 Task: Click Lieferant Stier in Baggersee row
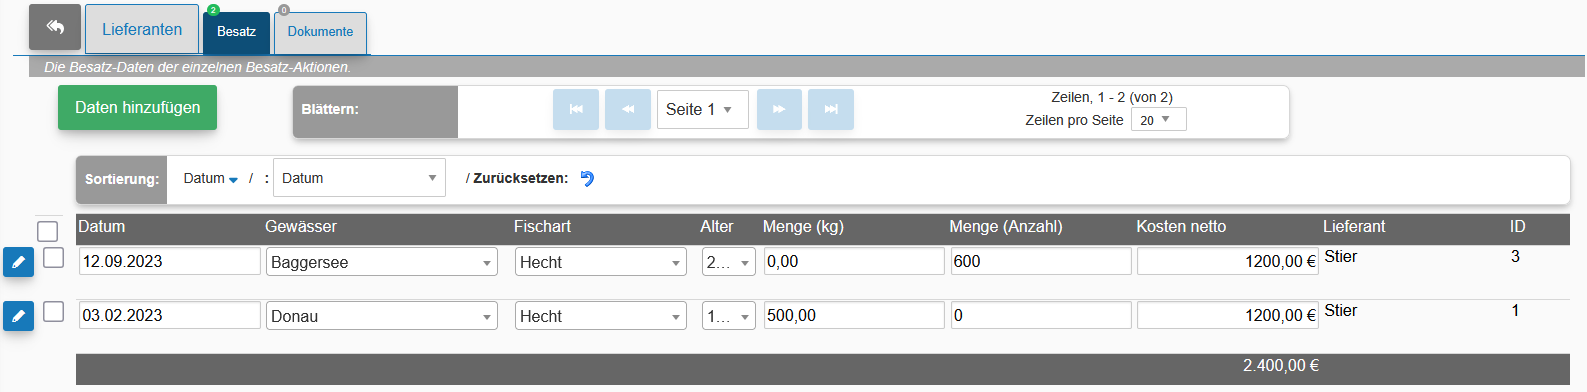tap(1341, 257)
